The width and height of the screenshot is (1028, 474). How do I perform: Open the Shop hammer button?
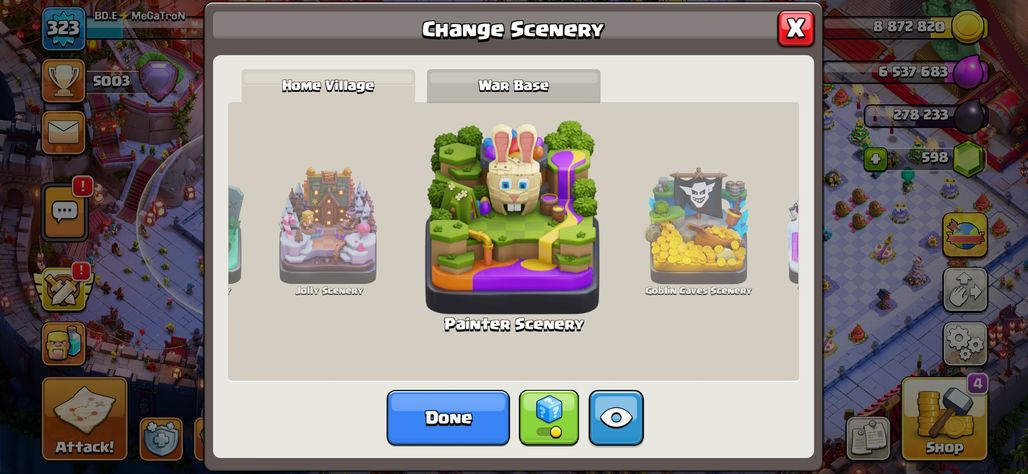click(x=944, y=418)
